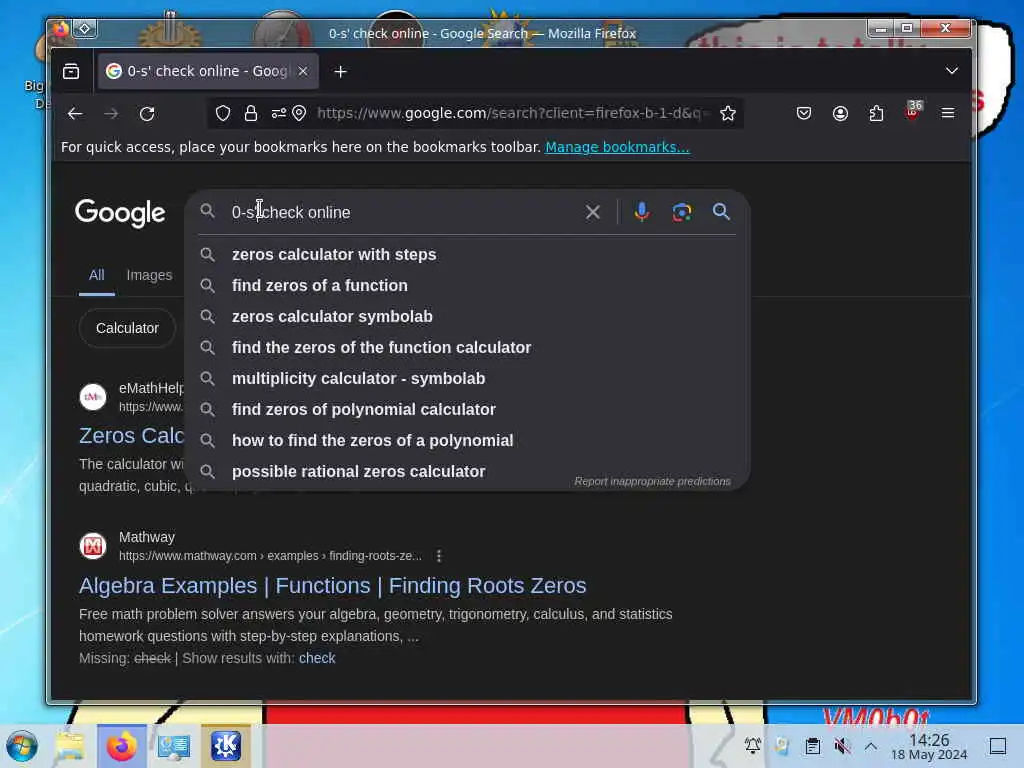Pick find the zeros of the function calculator

(467, 347)
